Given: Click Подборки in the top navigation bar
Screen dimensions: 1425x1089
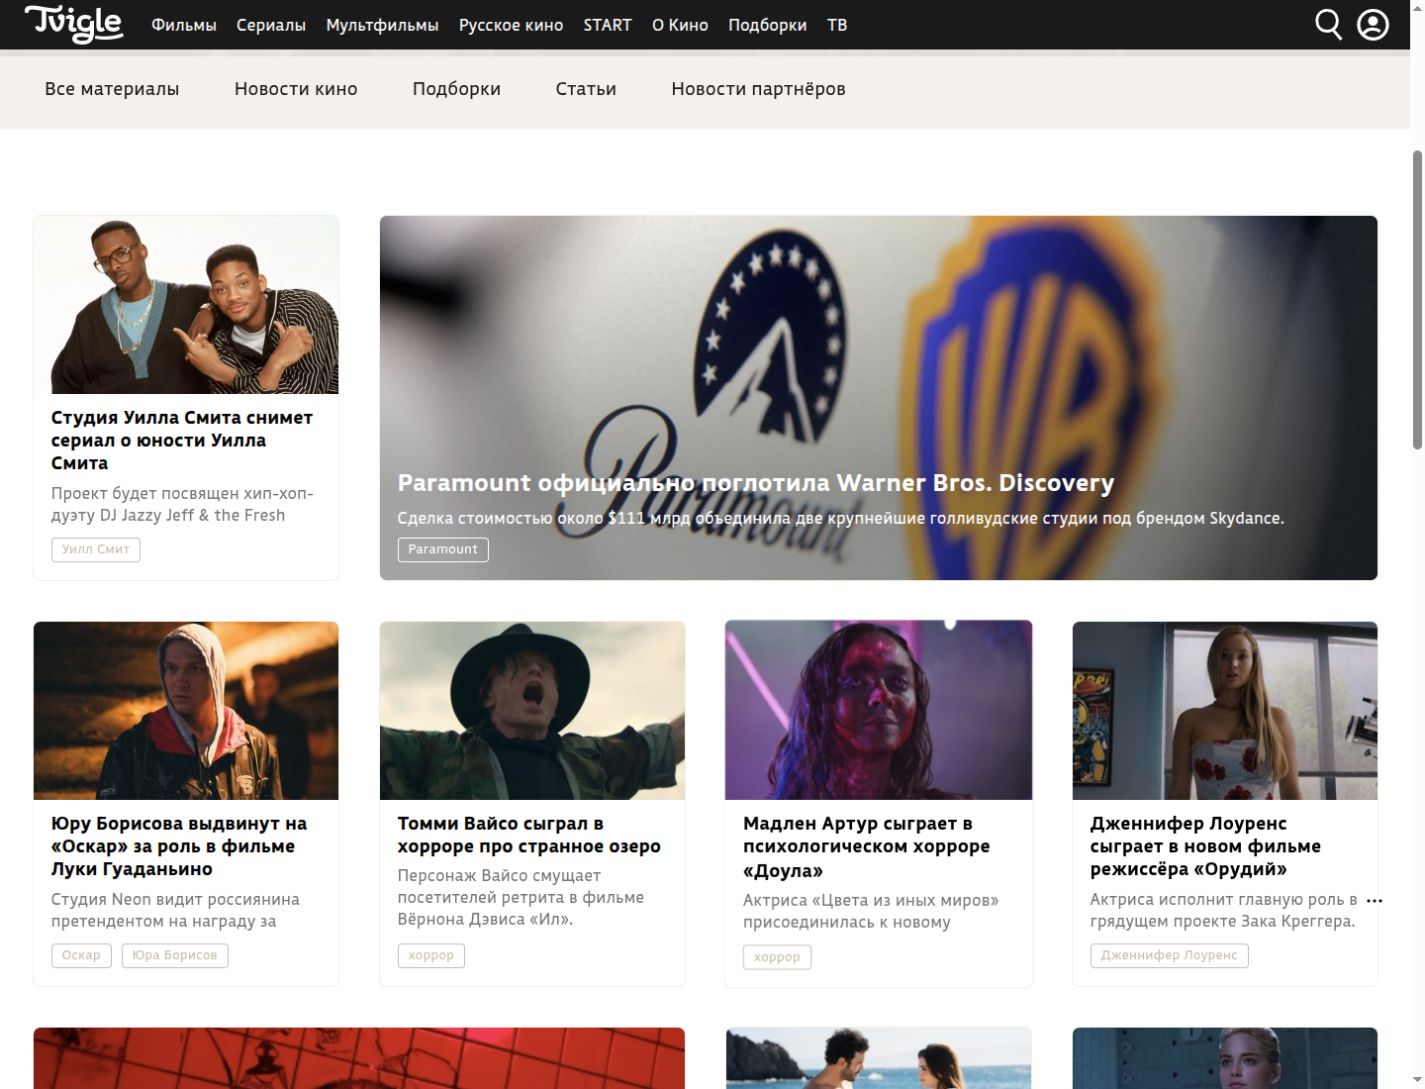Looking at the screenshot, I should click(x=767, y=25).
